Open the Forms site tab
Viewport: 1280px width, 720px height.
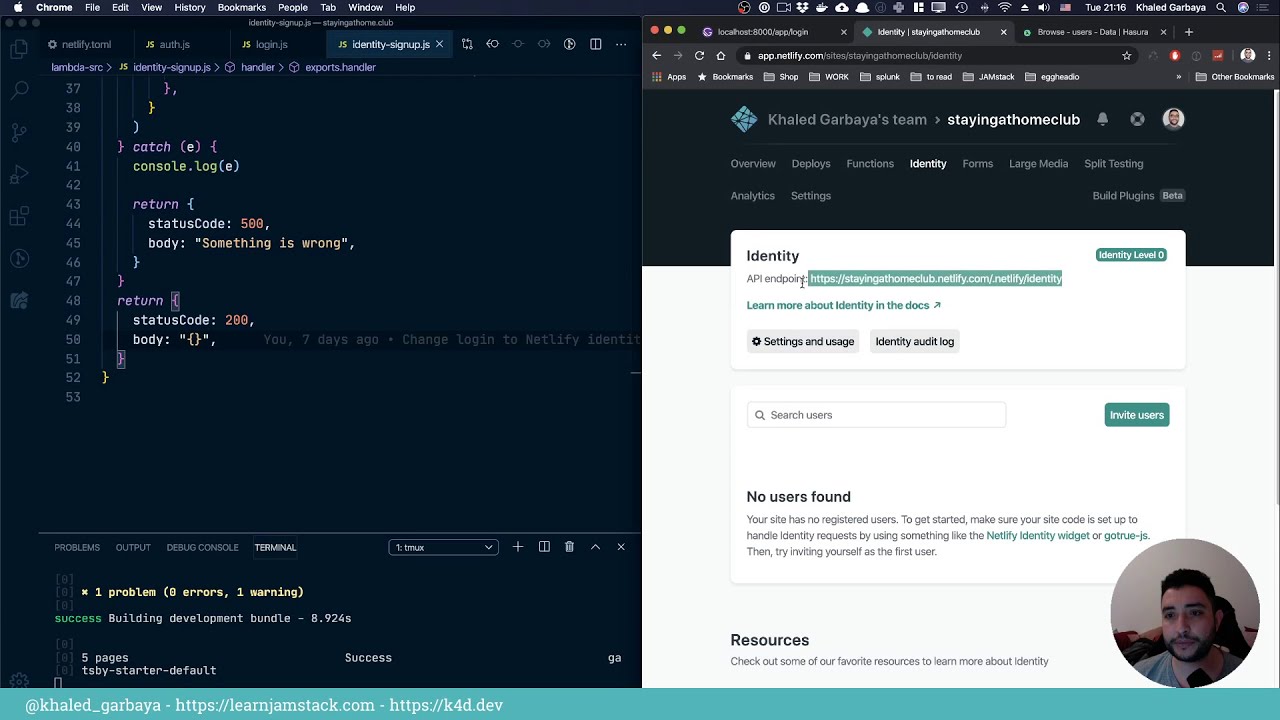(x=978, y=164)
